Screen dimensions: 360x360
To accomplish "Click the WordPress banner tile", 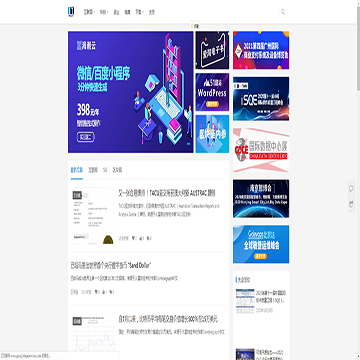I will (212, 92).
